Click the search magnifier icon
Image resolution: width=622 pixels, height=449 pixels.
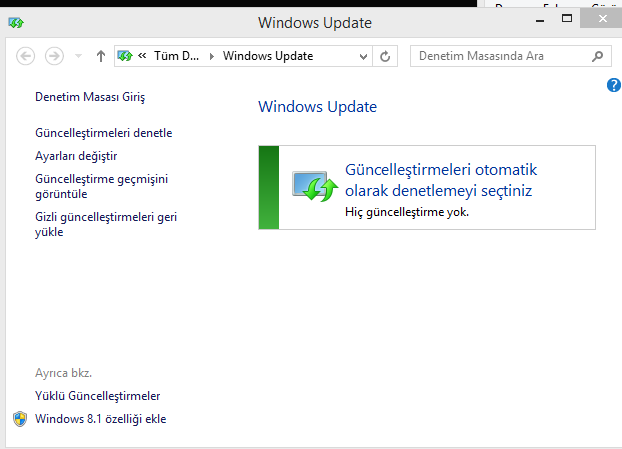click(597, 56)
